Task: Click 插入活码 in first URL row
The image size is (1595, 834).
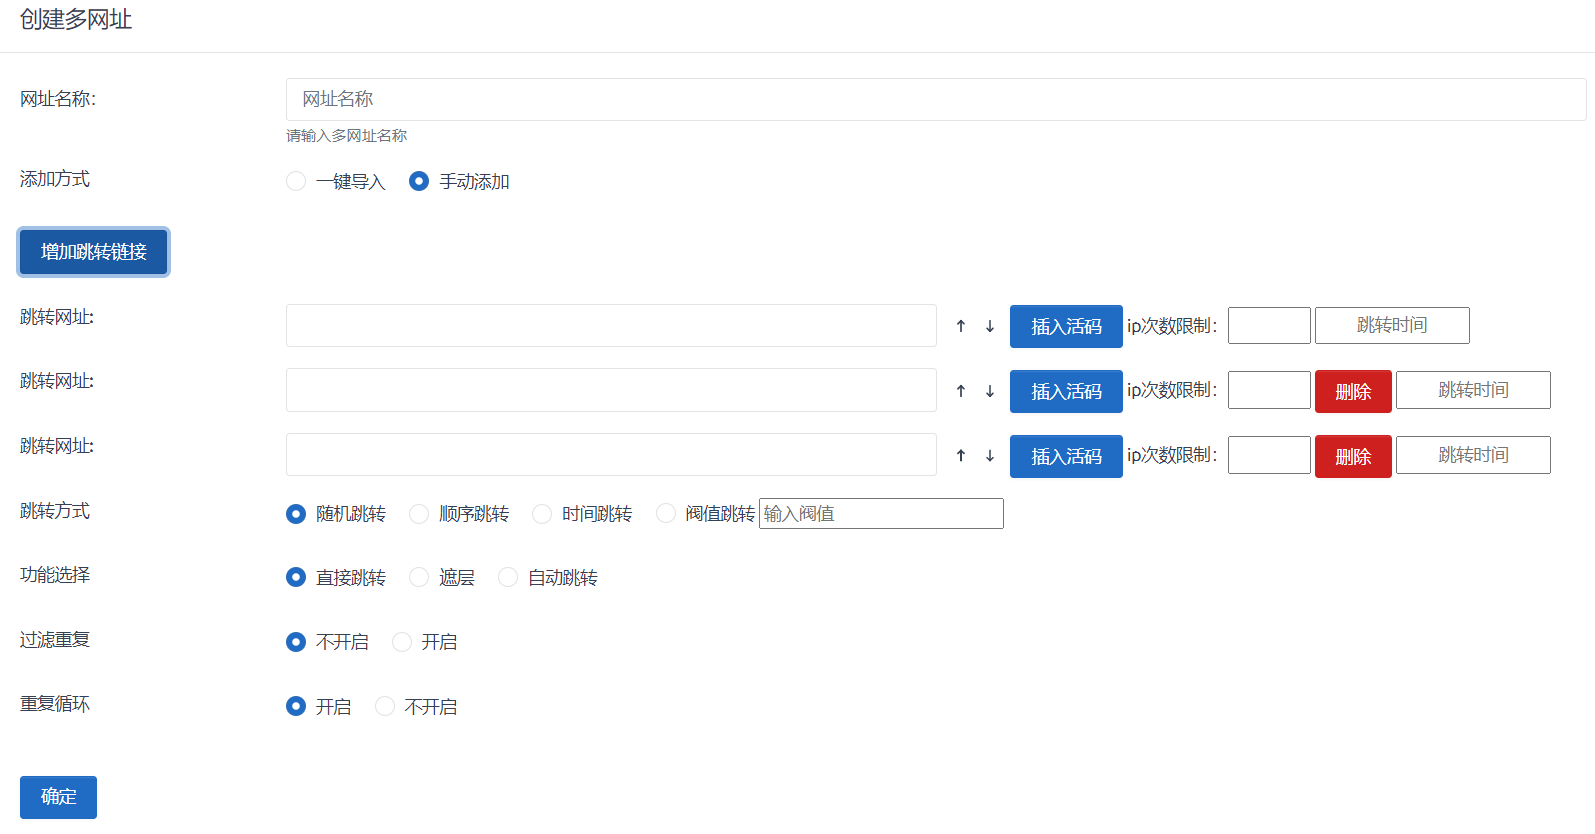Action: coord(1066,327)
